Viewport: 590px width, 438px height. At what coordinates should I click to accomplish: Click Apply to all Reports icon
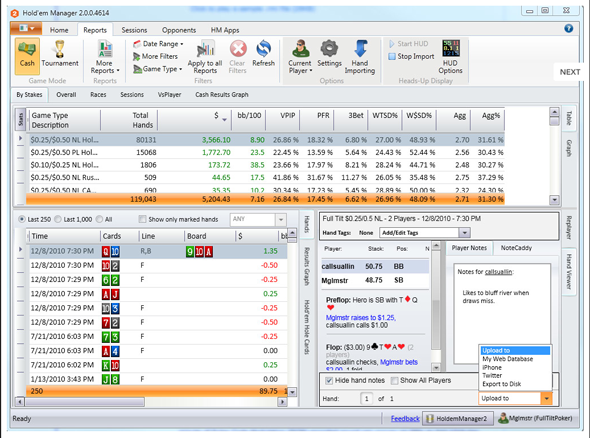coord(205,57)
